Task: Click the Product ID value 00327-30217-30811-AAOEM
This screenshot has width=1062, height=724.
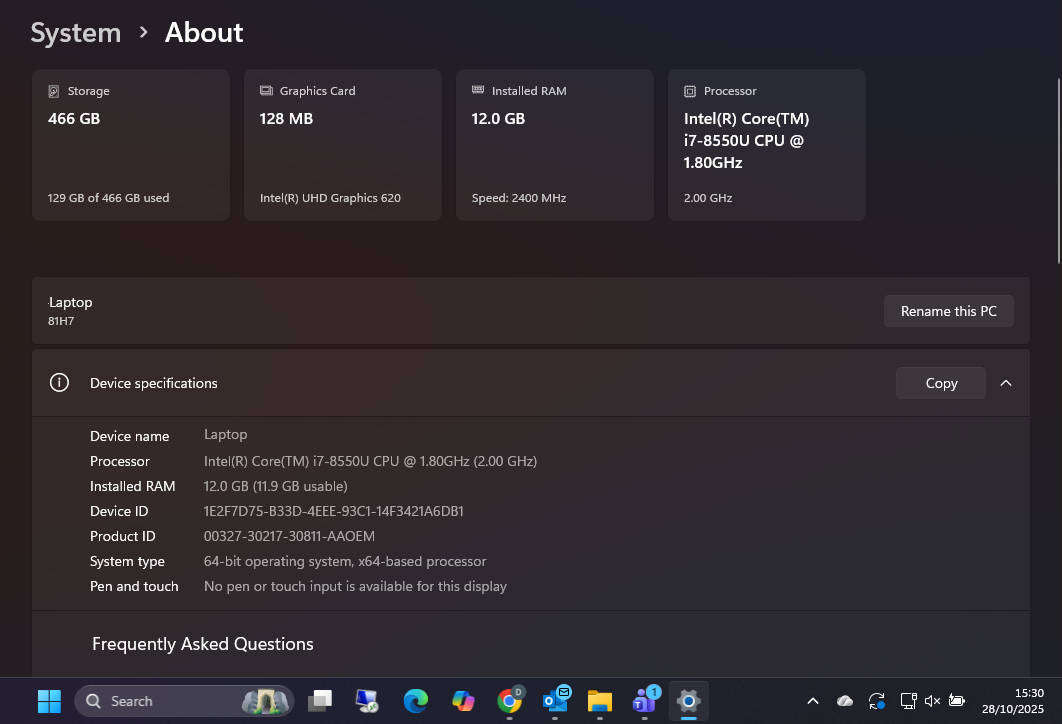Action: point(289,536)
